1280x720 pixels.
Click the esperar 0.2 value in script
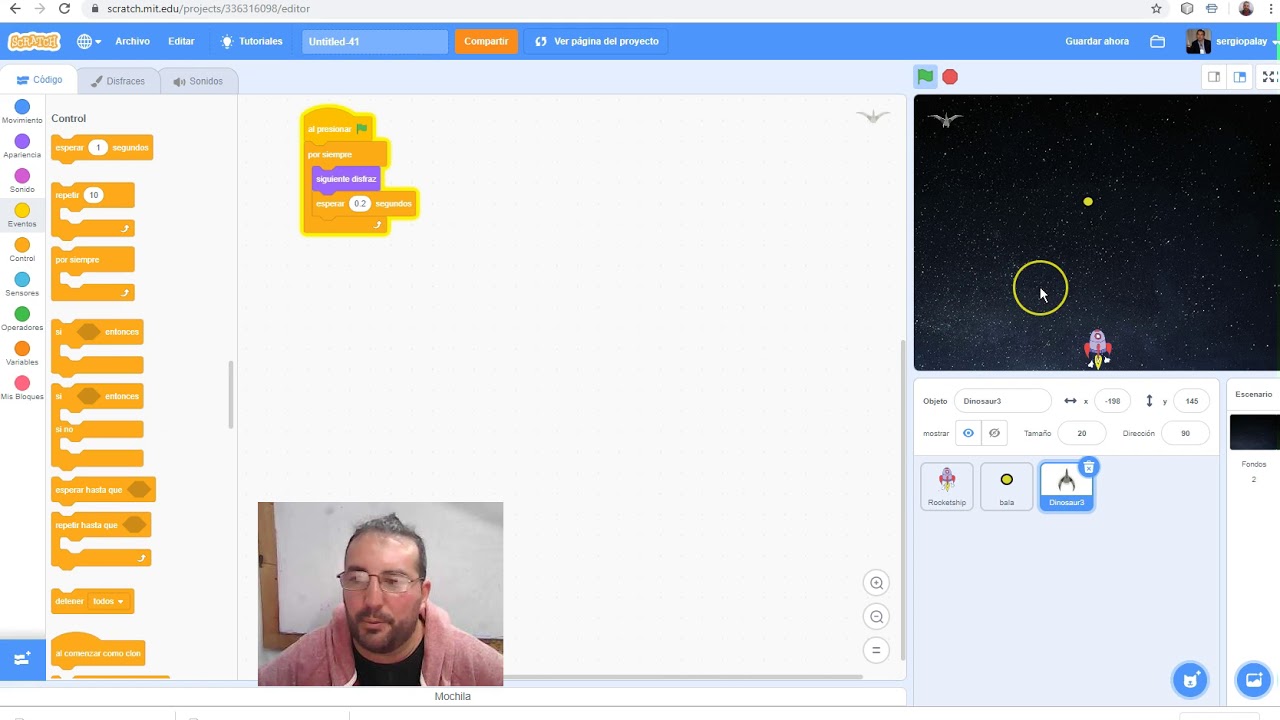tap(360, 203)
